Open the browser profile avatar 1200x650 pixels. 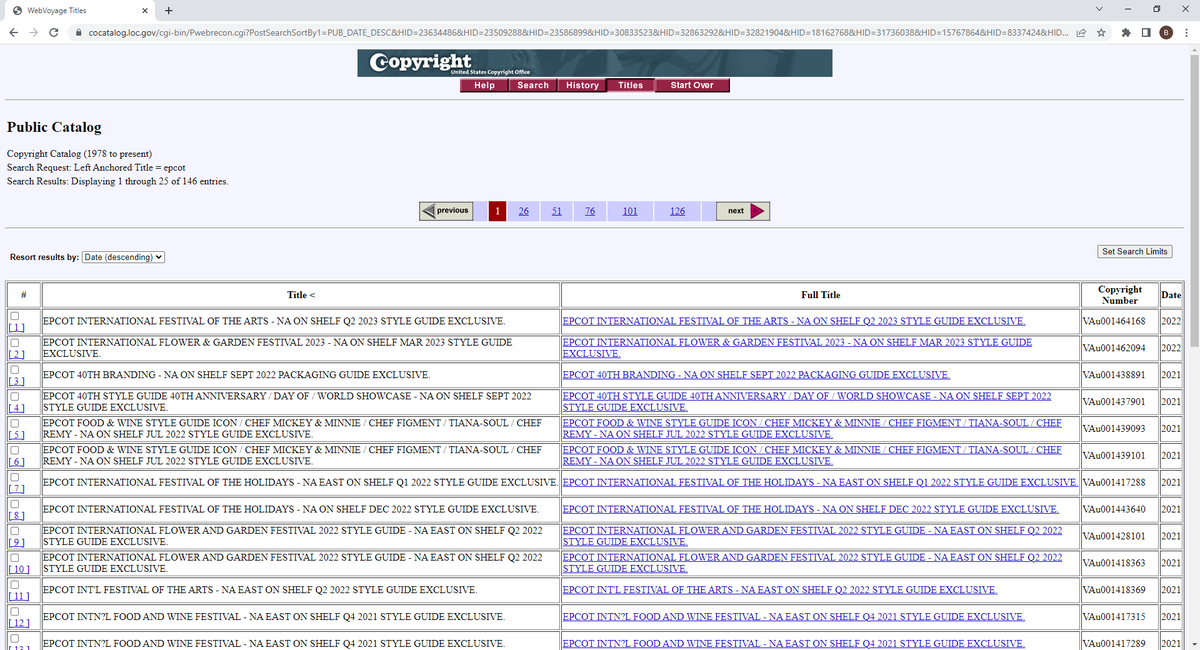pos(1166,33)
